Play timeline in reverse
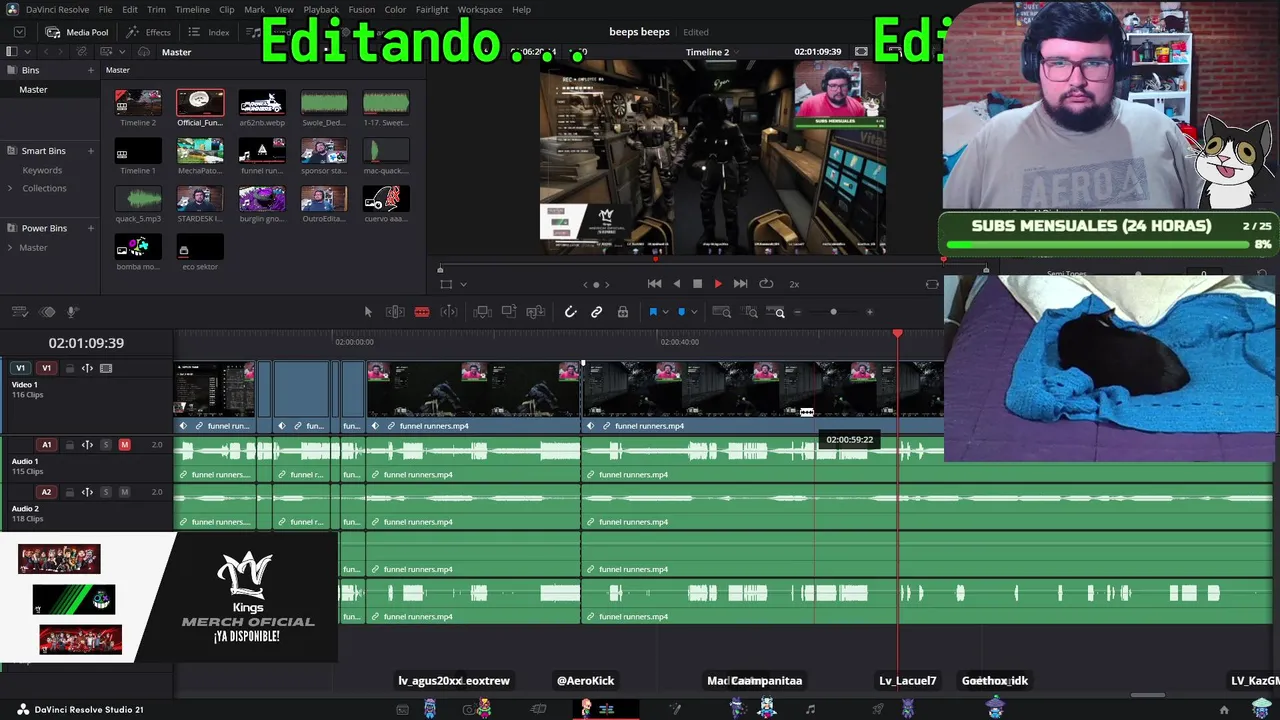This screenshot has height=720, width=1280. click(x=676, y=284)
